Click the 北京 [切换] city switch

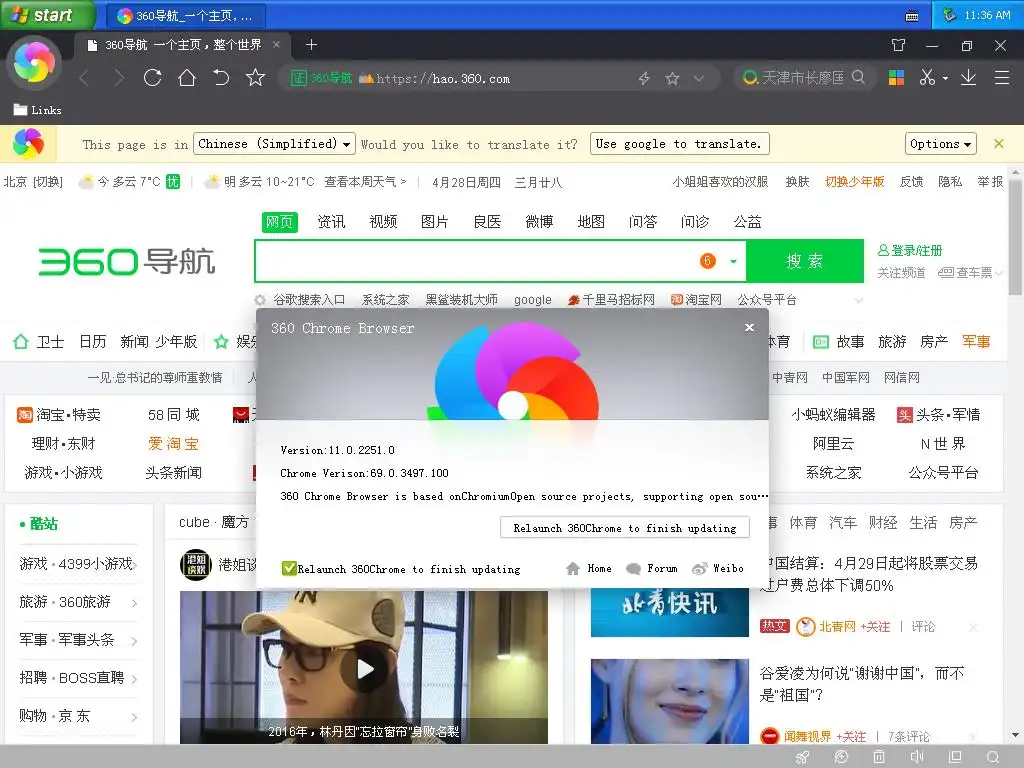(33, 182)
